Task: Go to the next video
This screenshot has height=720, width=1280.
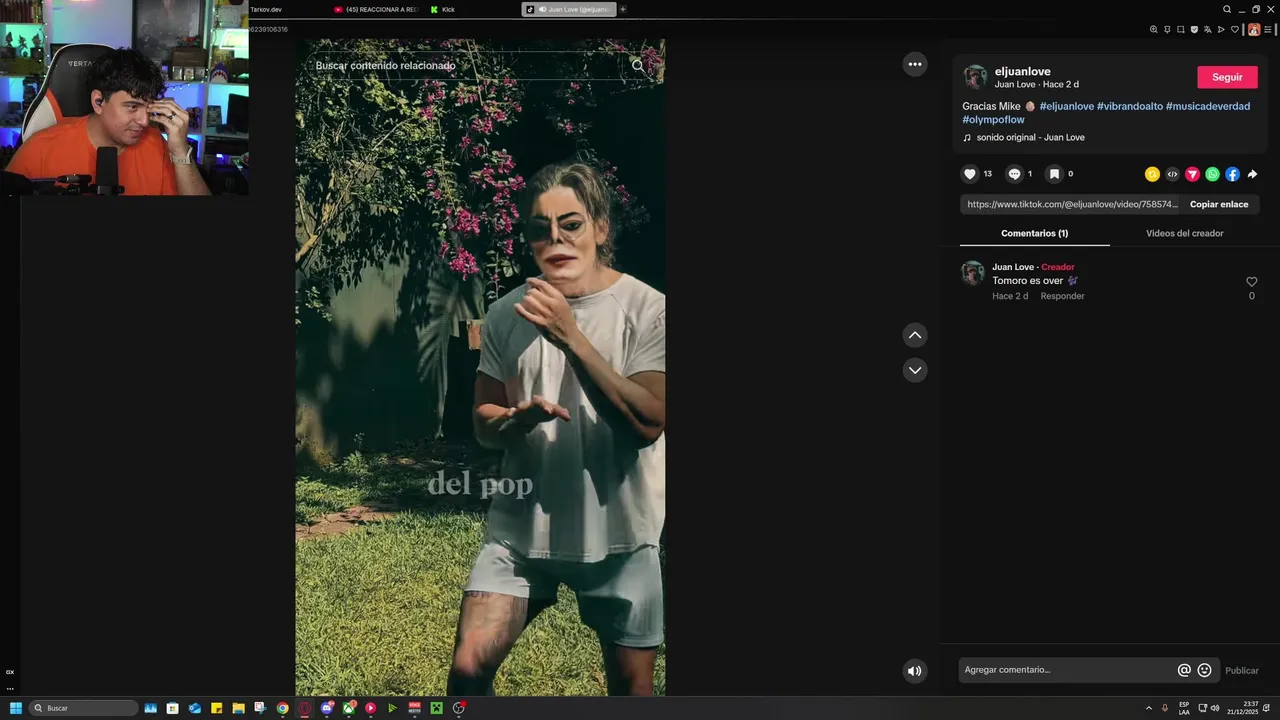Action: [915, 370]
